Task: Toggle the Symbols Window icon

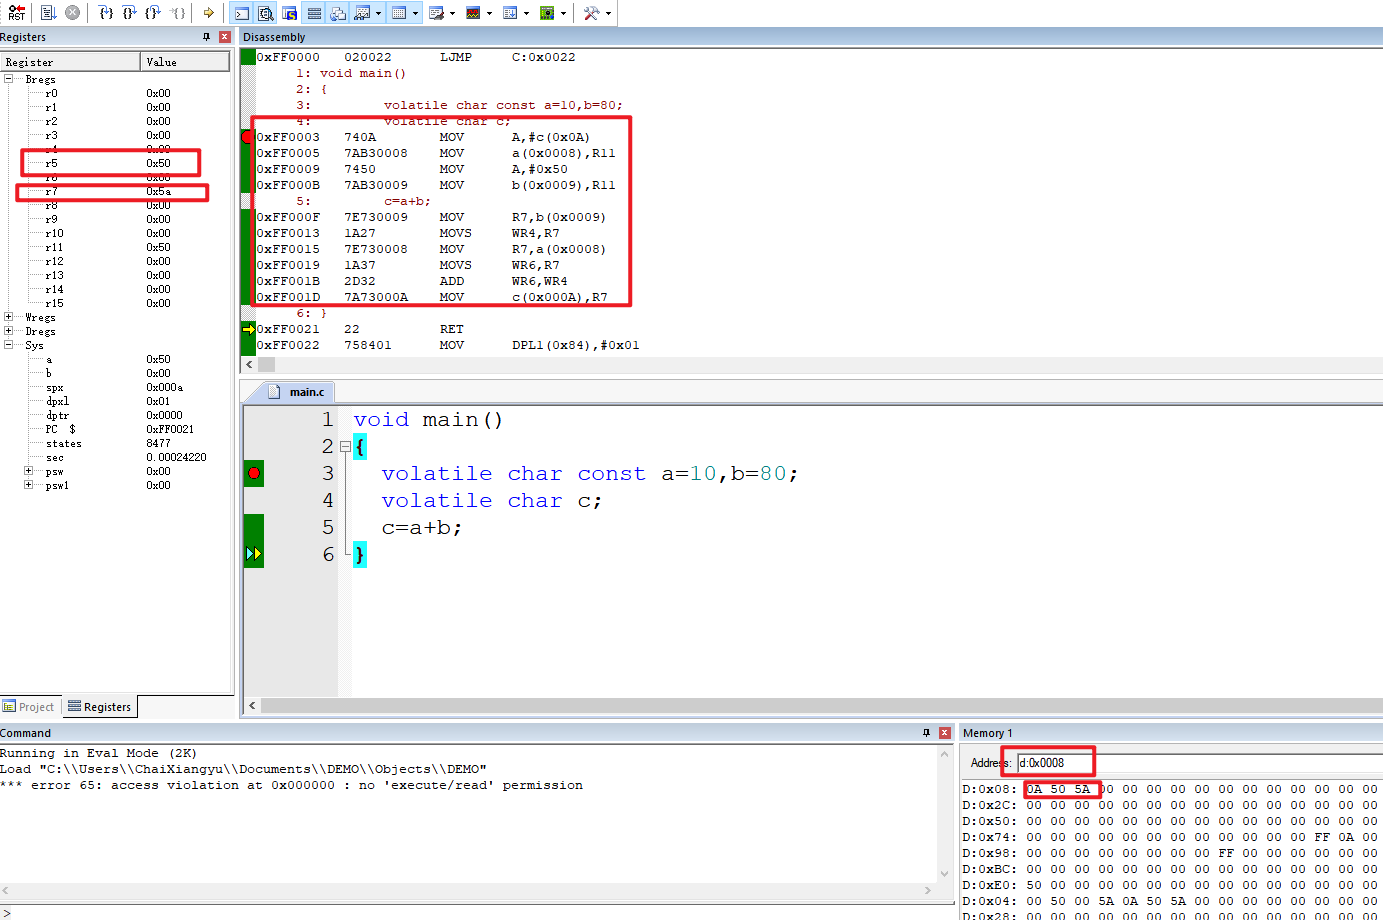Action: pyautogui.click(x=290, y=13)
